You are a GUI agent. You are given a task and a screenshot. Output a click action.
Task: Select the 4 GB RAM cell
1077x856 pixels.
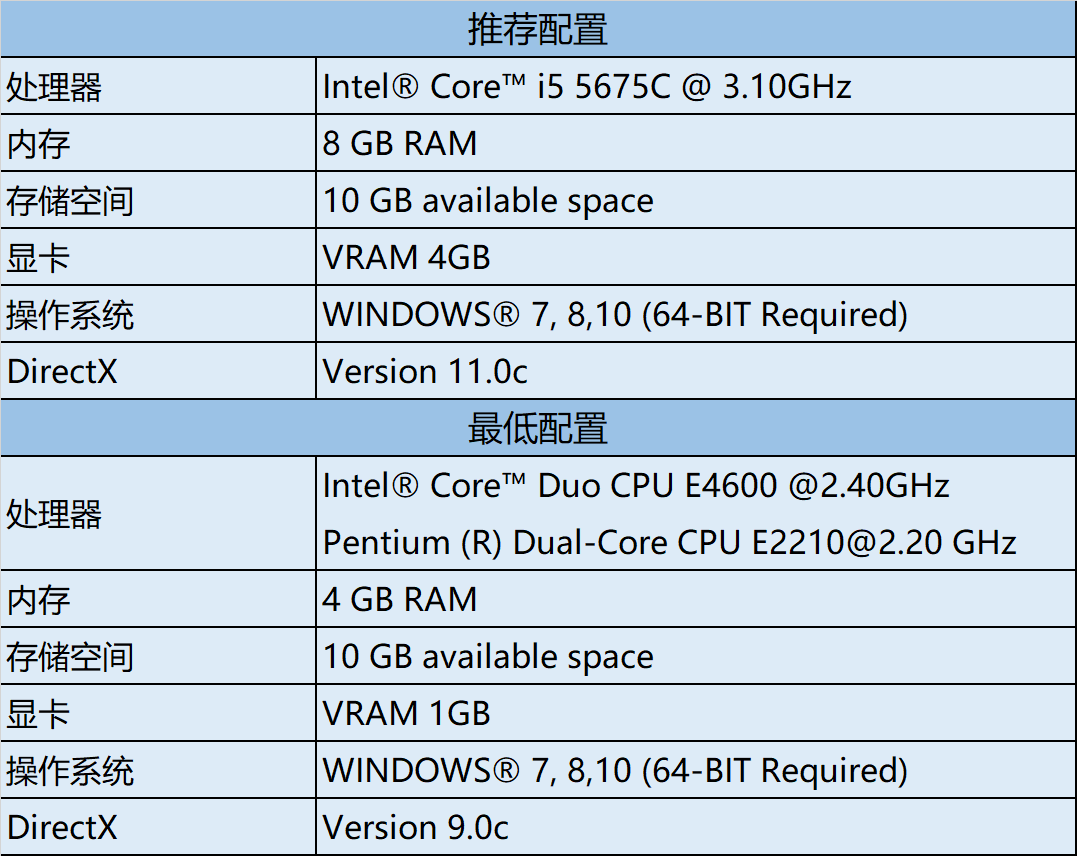click(400, 599)
